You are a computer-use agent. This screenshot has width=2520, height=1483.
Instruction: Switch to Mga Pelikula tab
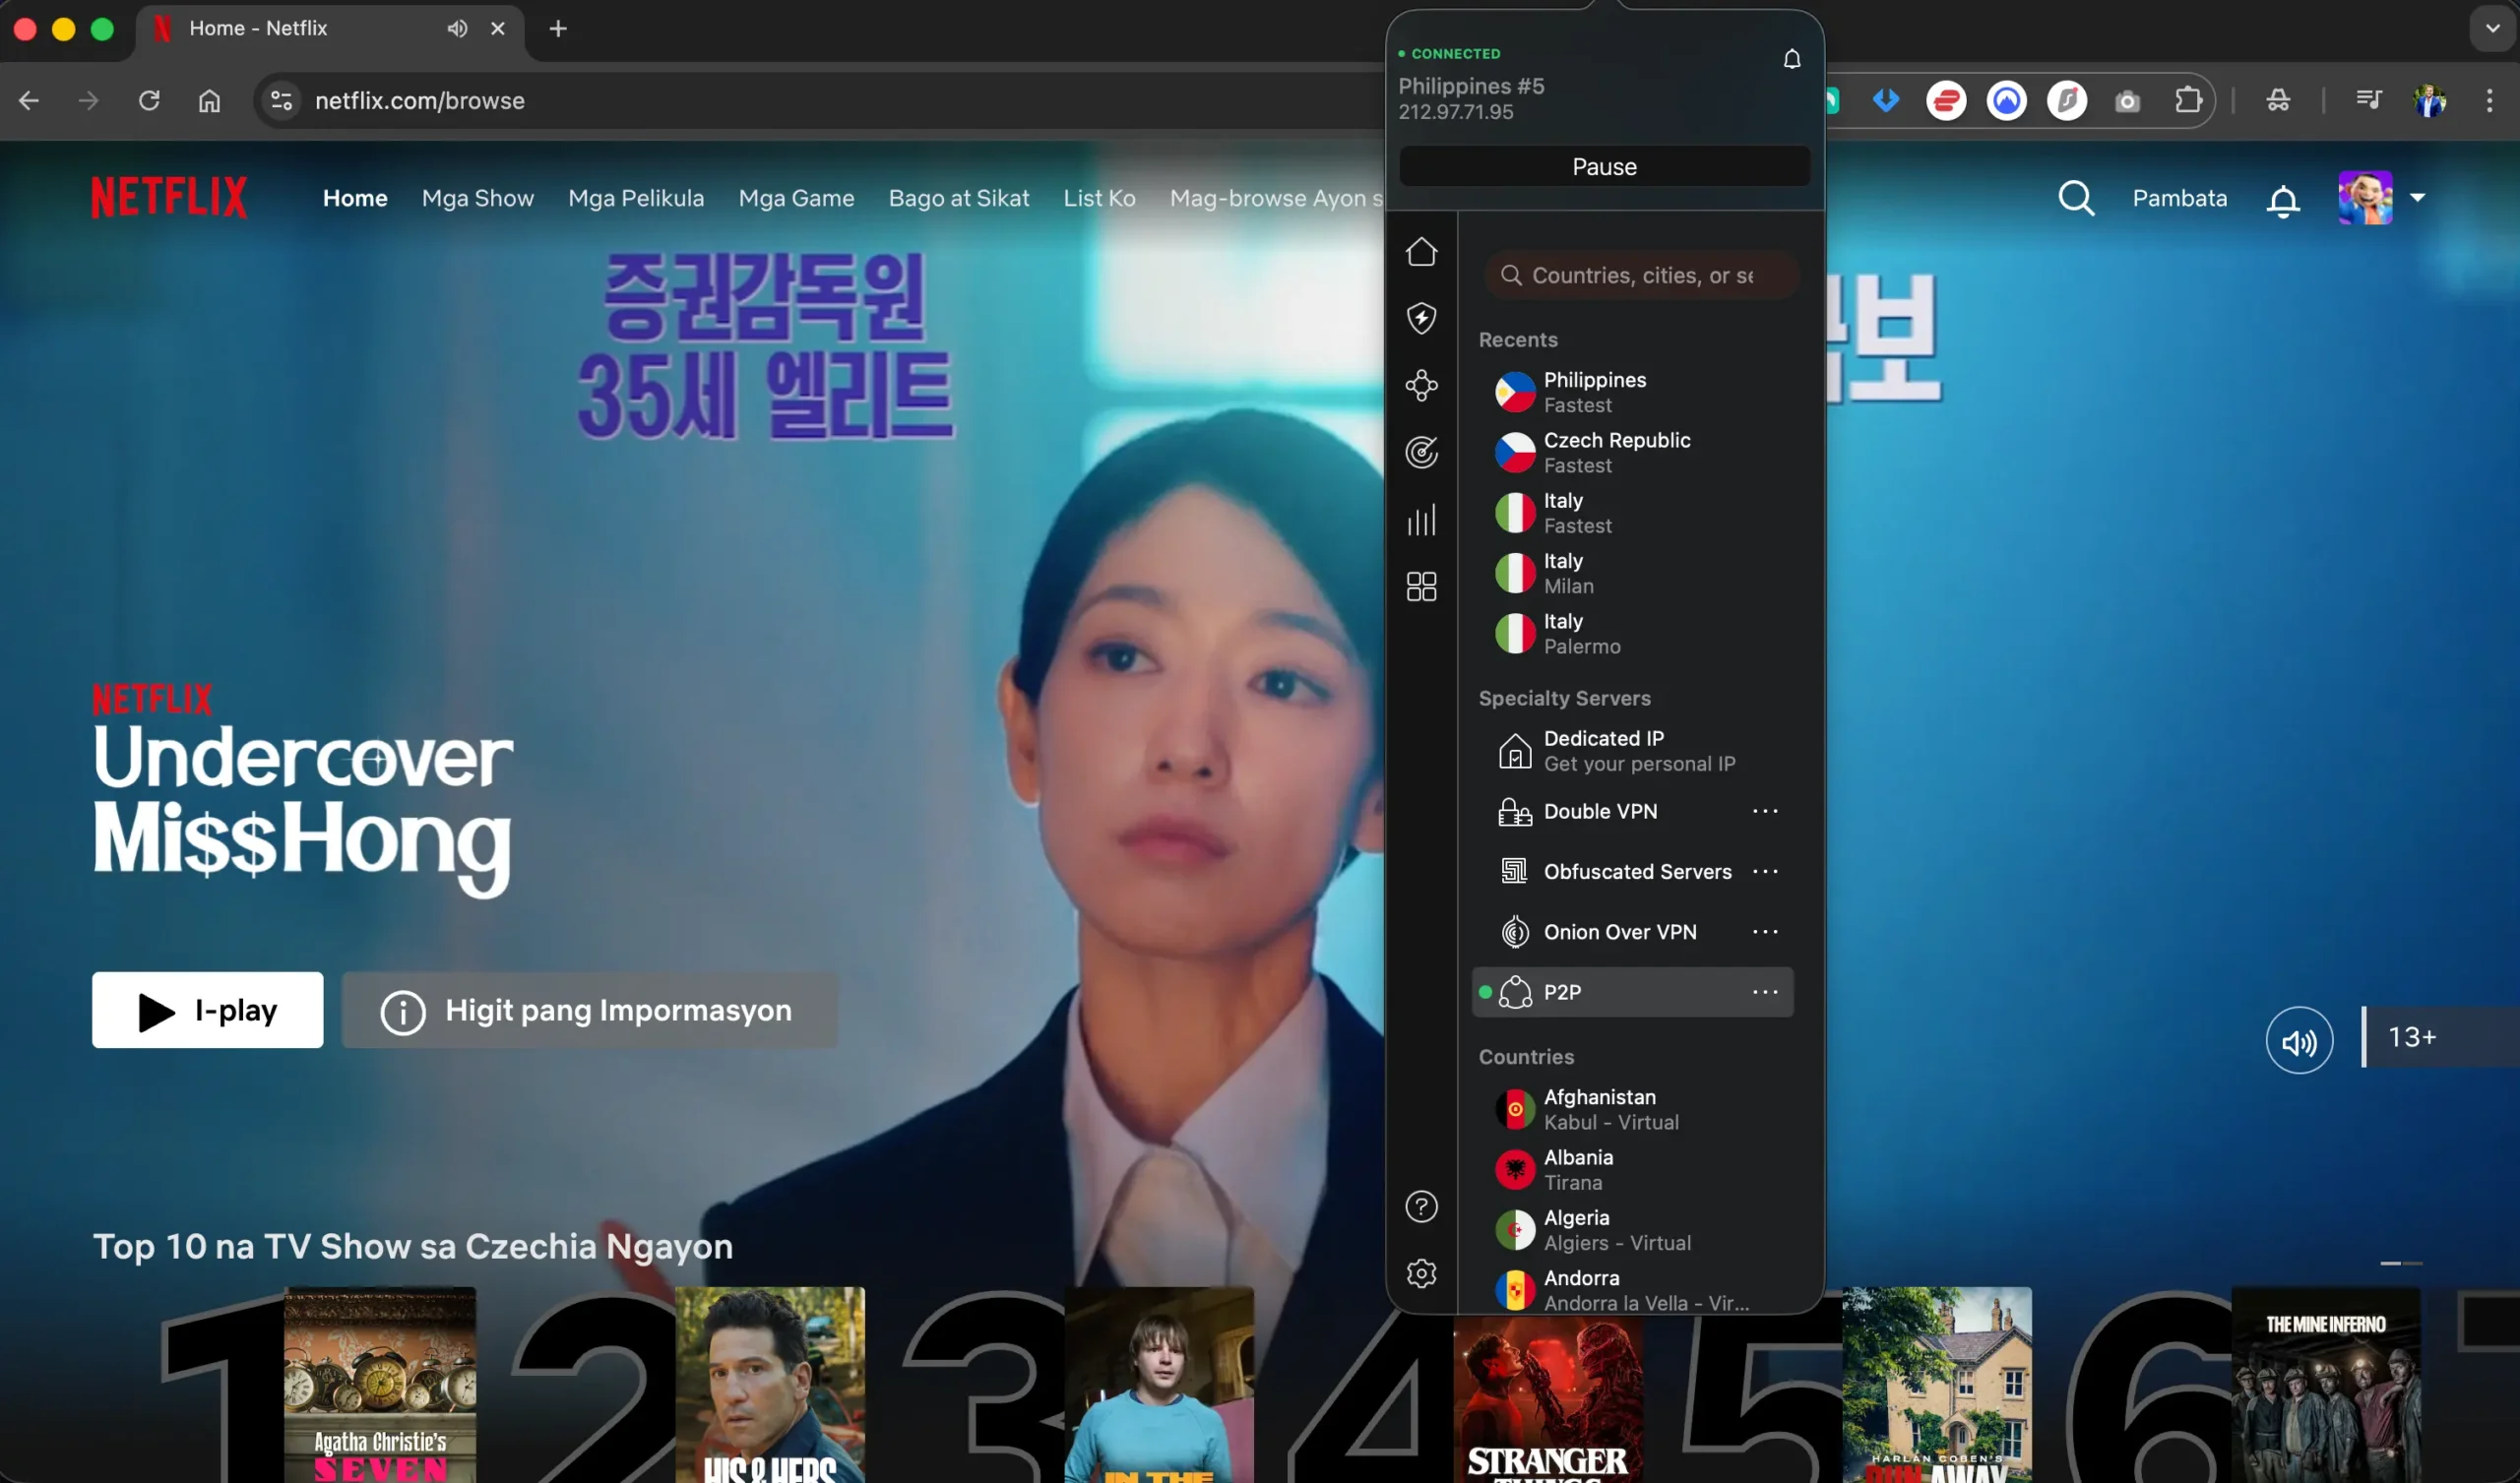[636, 198]
